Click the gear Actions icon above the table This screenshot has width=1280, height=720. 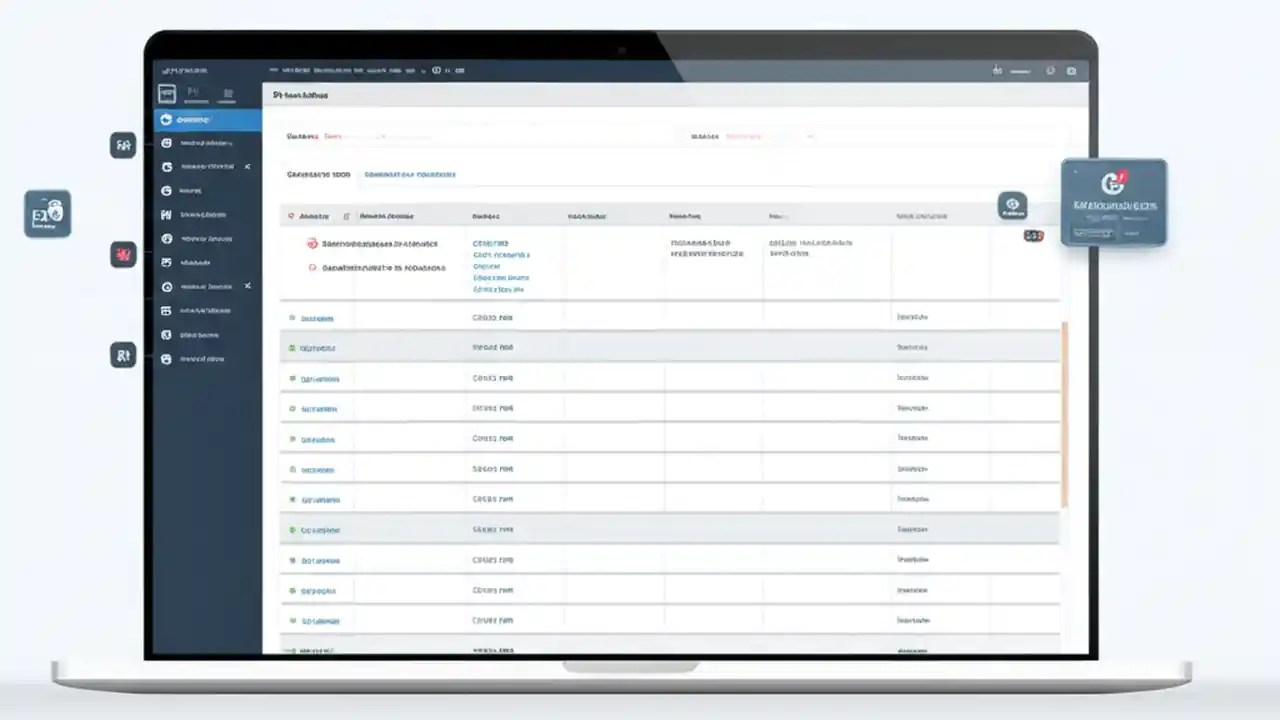point(1013,205)
